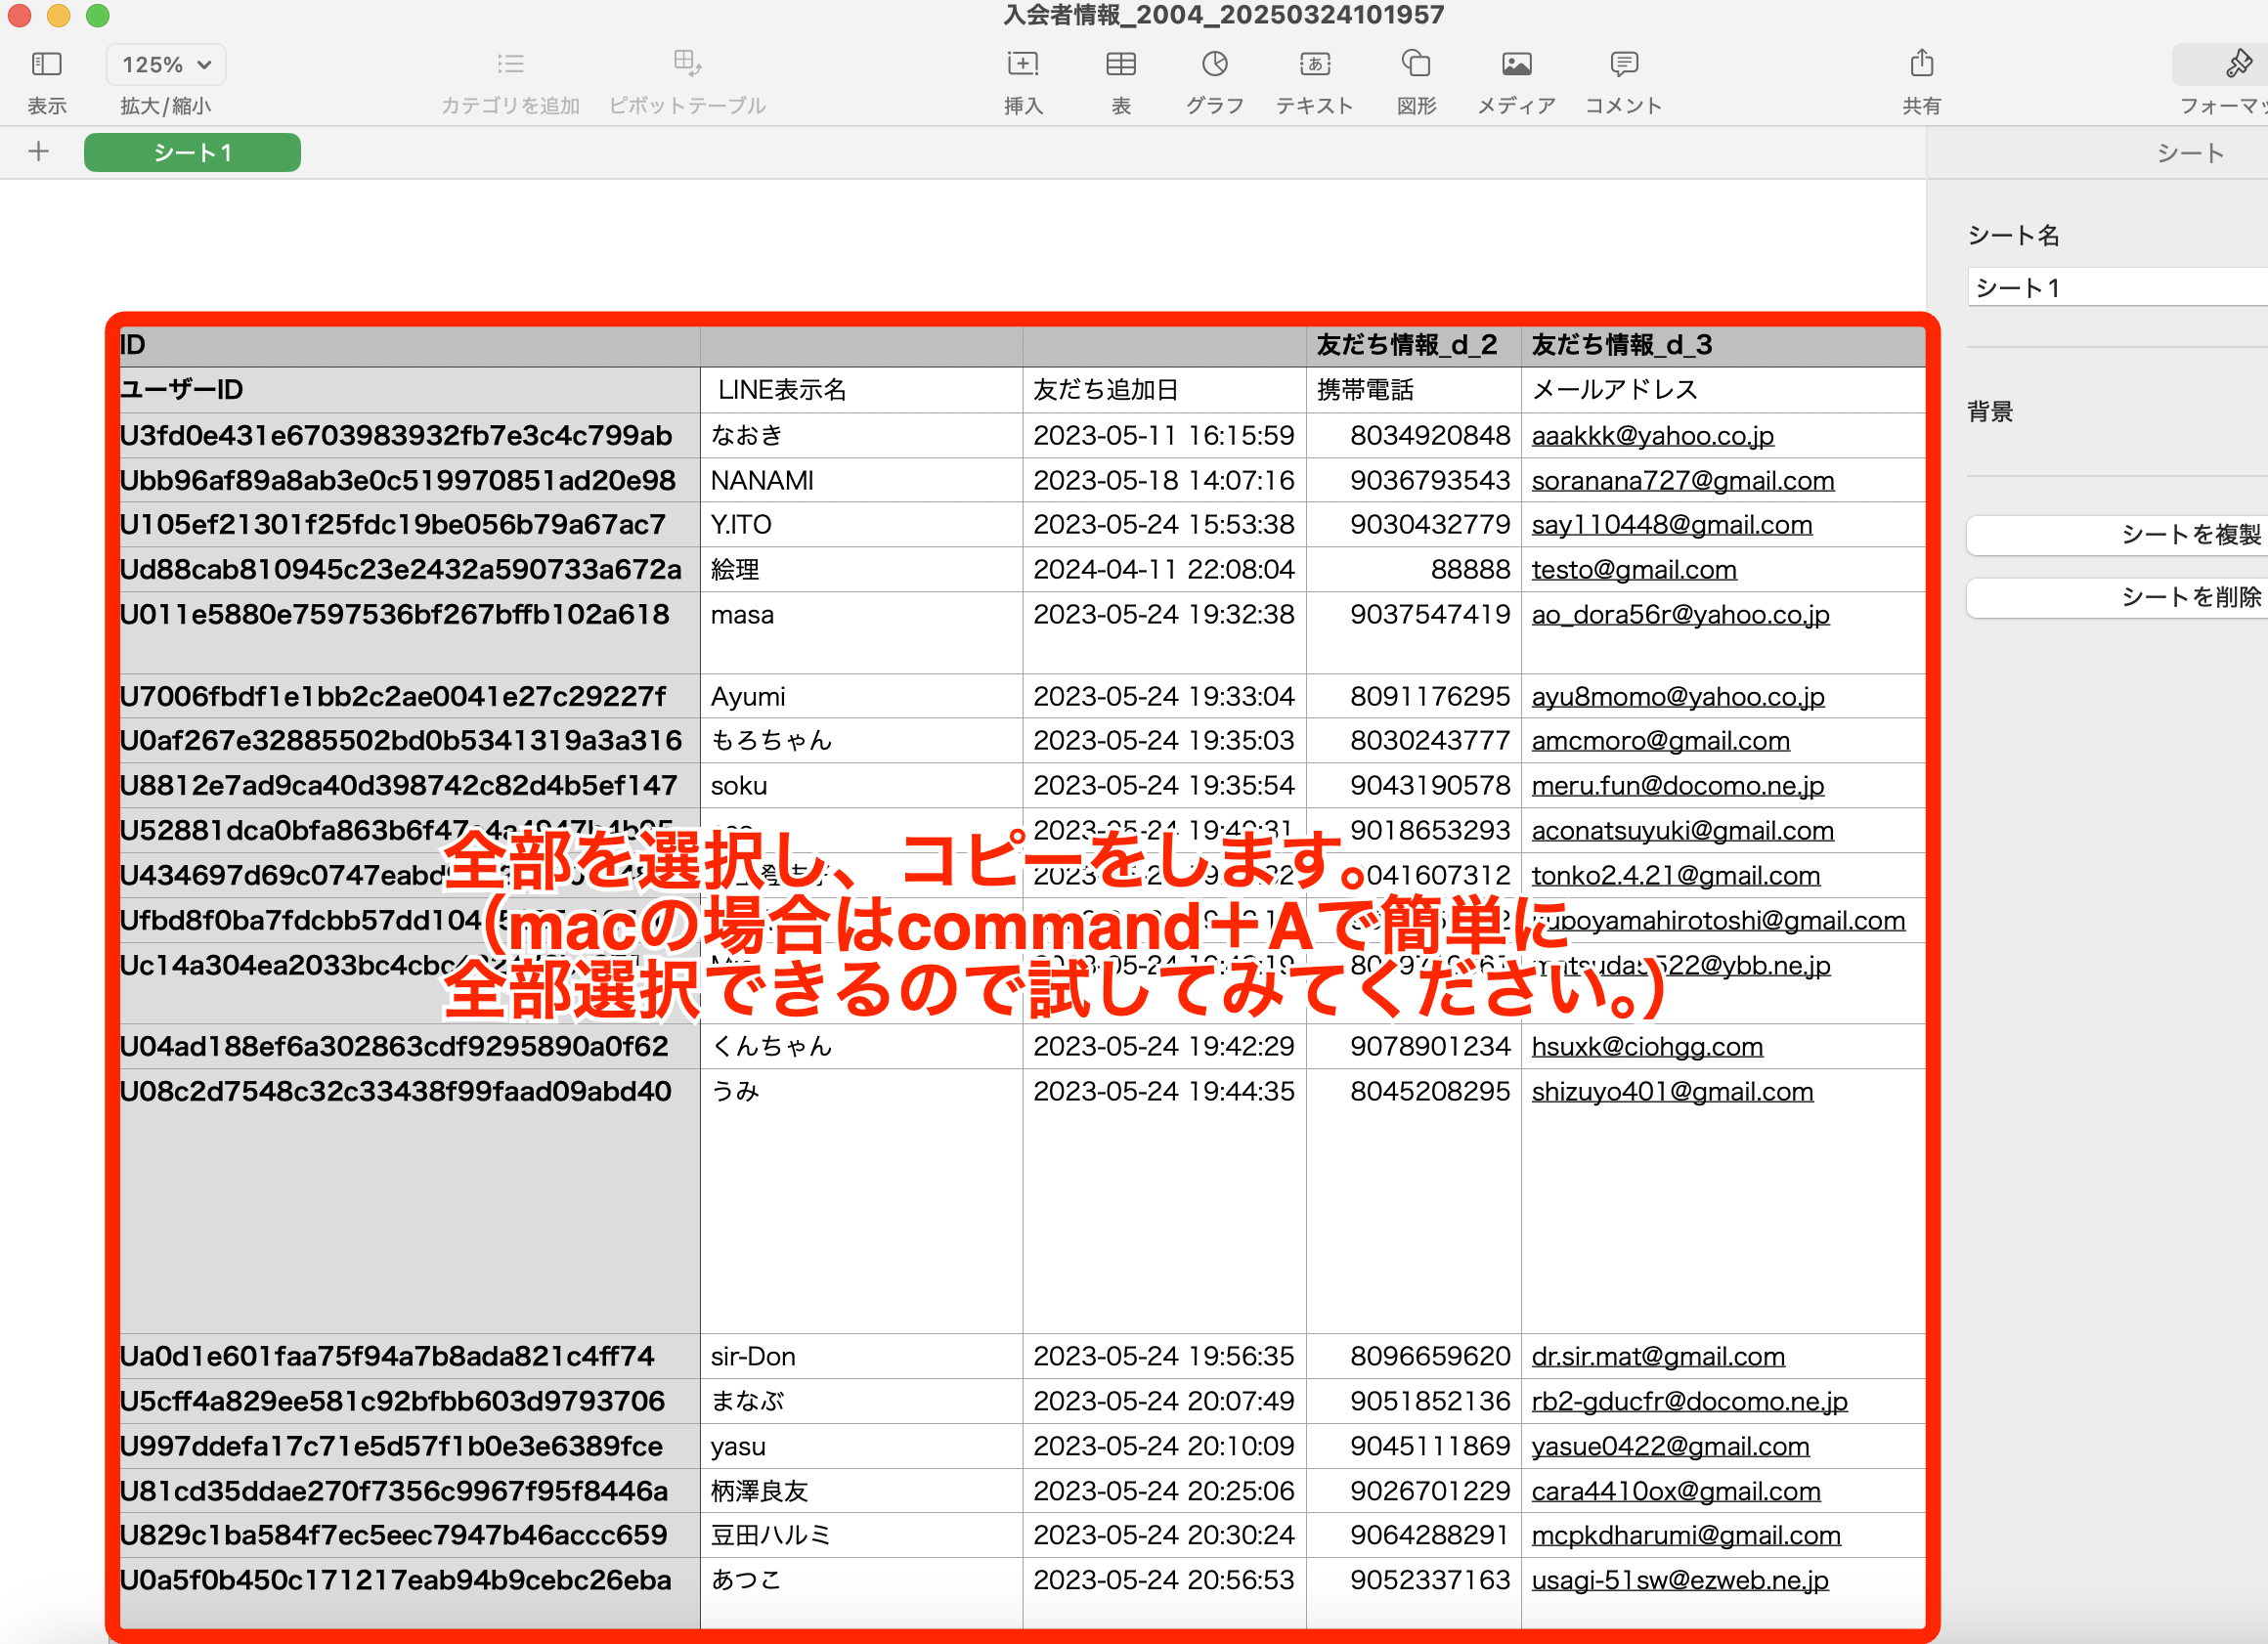Select the シート panel tab in sidebar
The height and width of the screenshot is (1644, 2268).
[x=2190, y=152]
